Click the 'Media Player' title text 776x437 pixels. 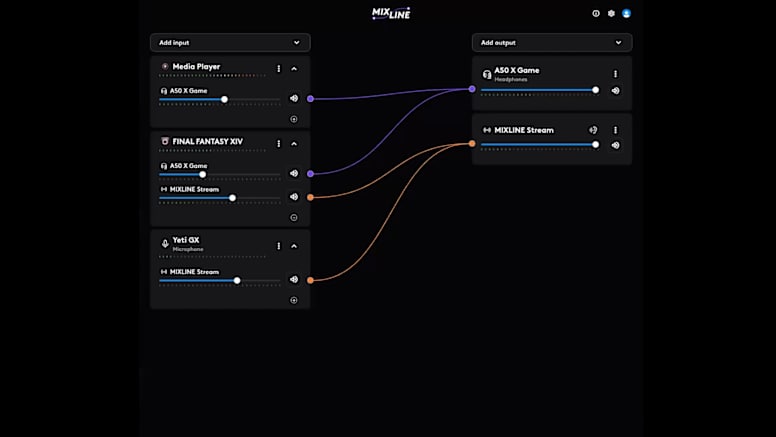[196, 66]
